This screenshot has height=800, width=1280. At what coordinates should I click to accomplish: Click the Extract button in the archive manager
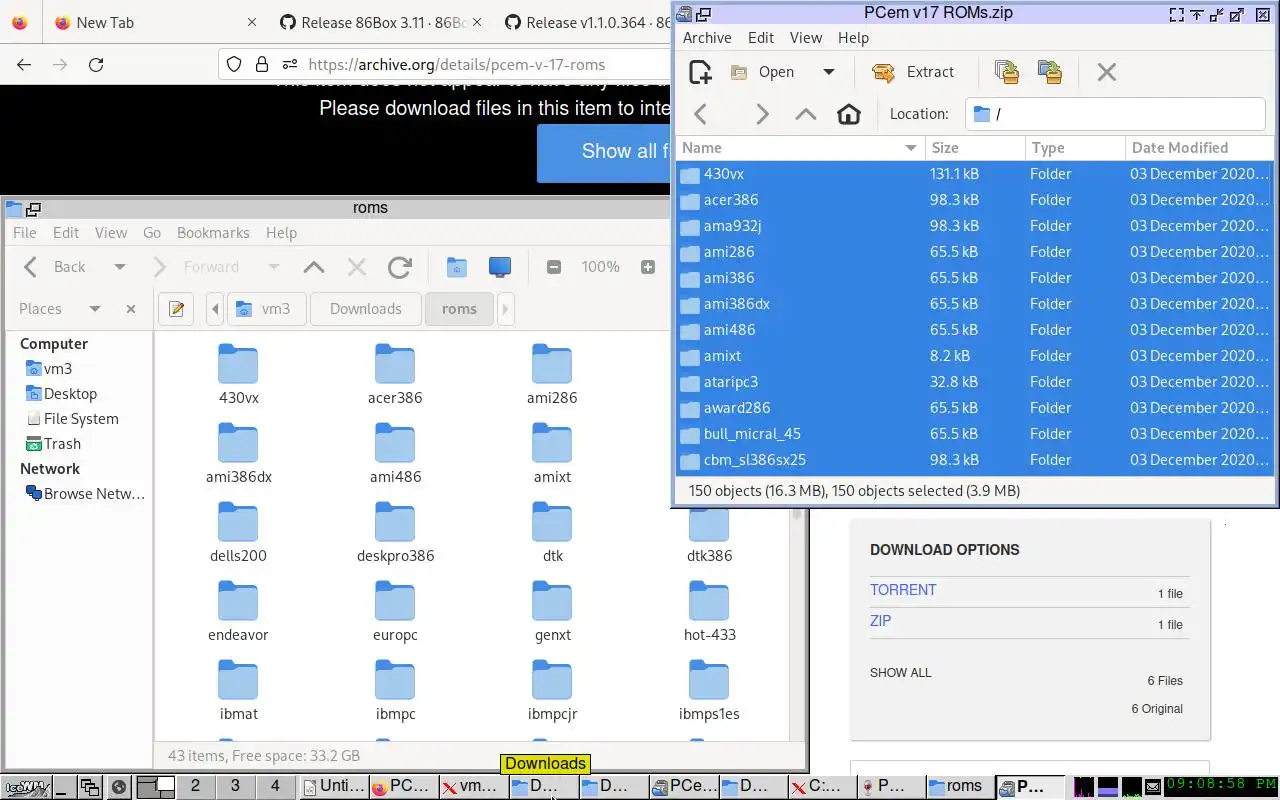[914, 72]
